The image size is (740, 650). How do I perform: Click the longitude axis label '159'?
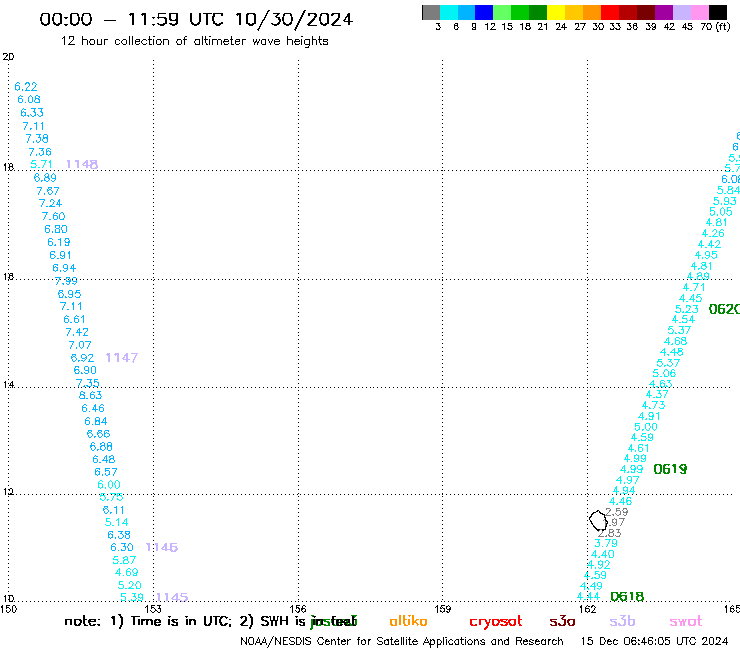[x=443, y=609]
